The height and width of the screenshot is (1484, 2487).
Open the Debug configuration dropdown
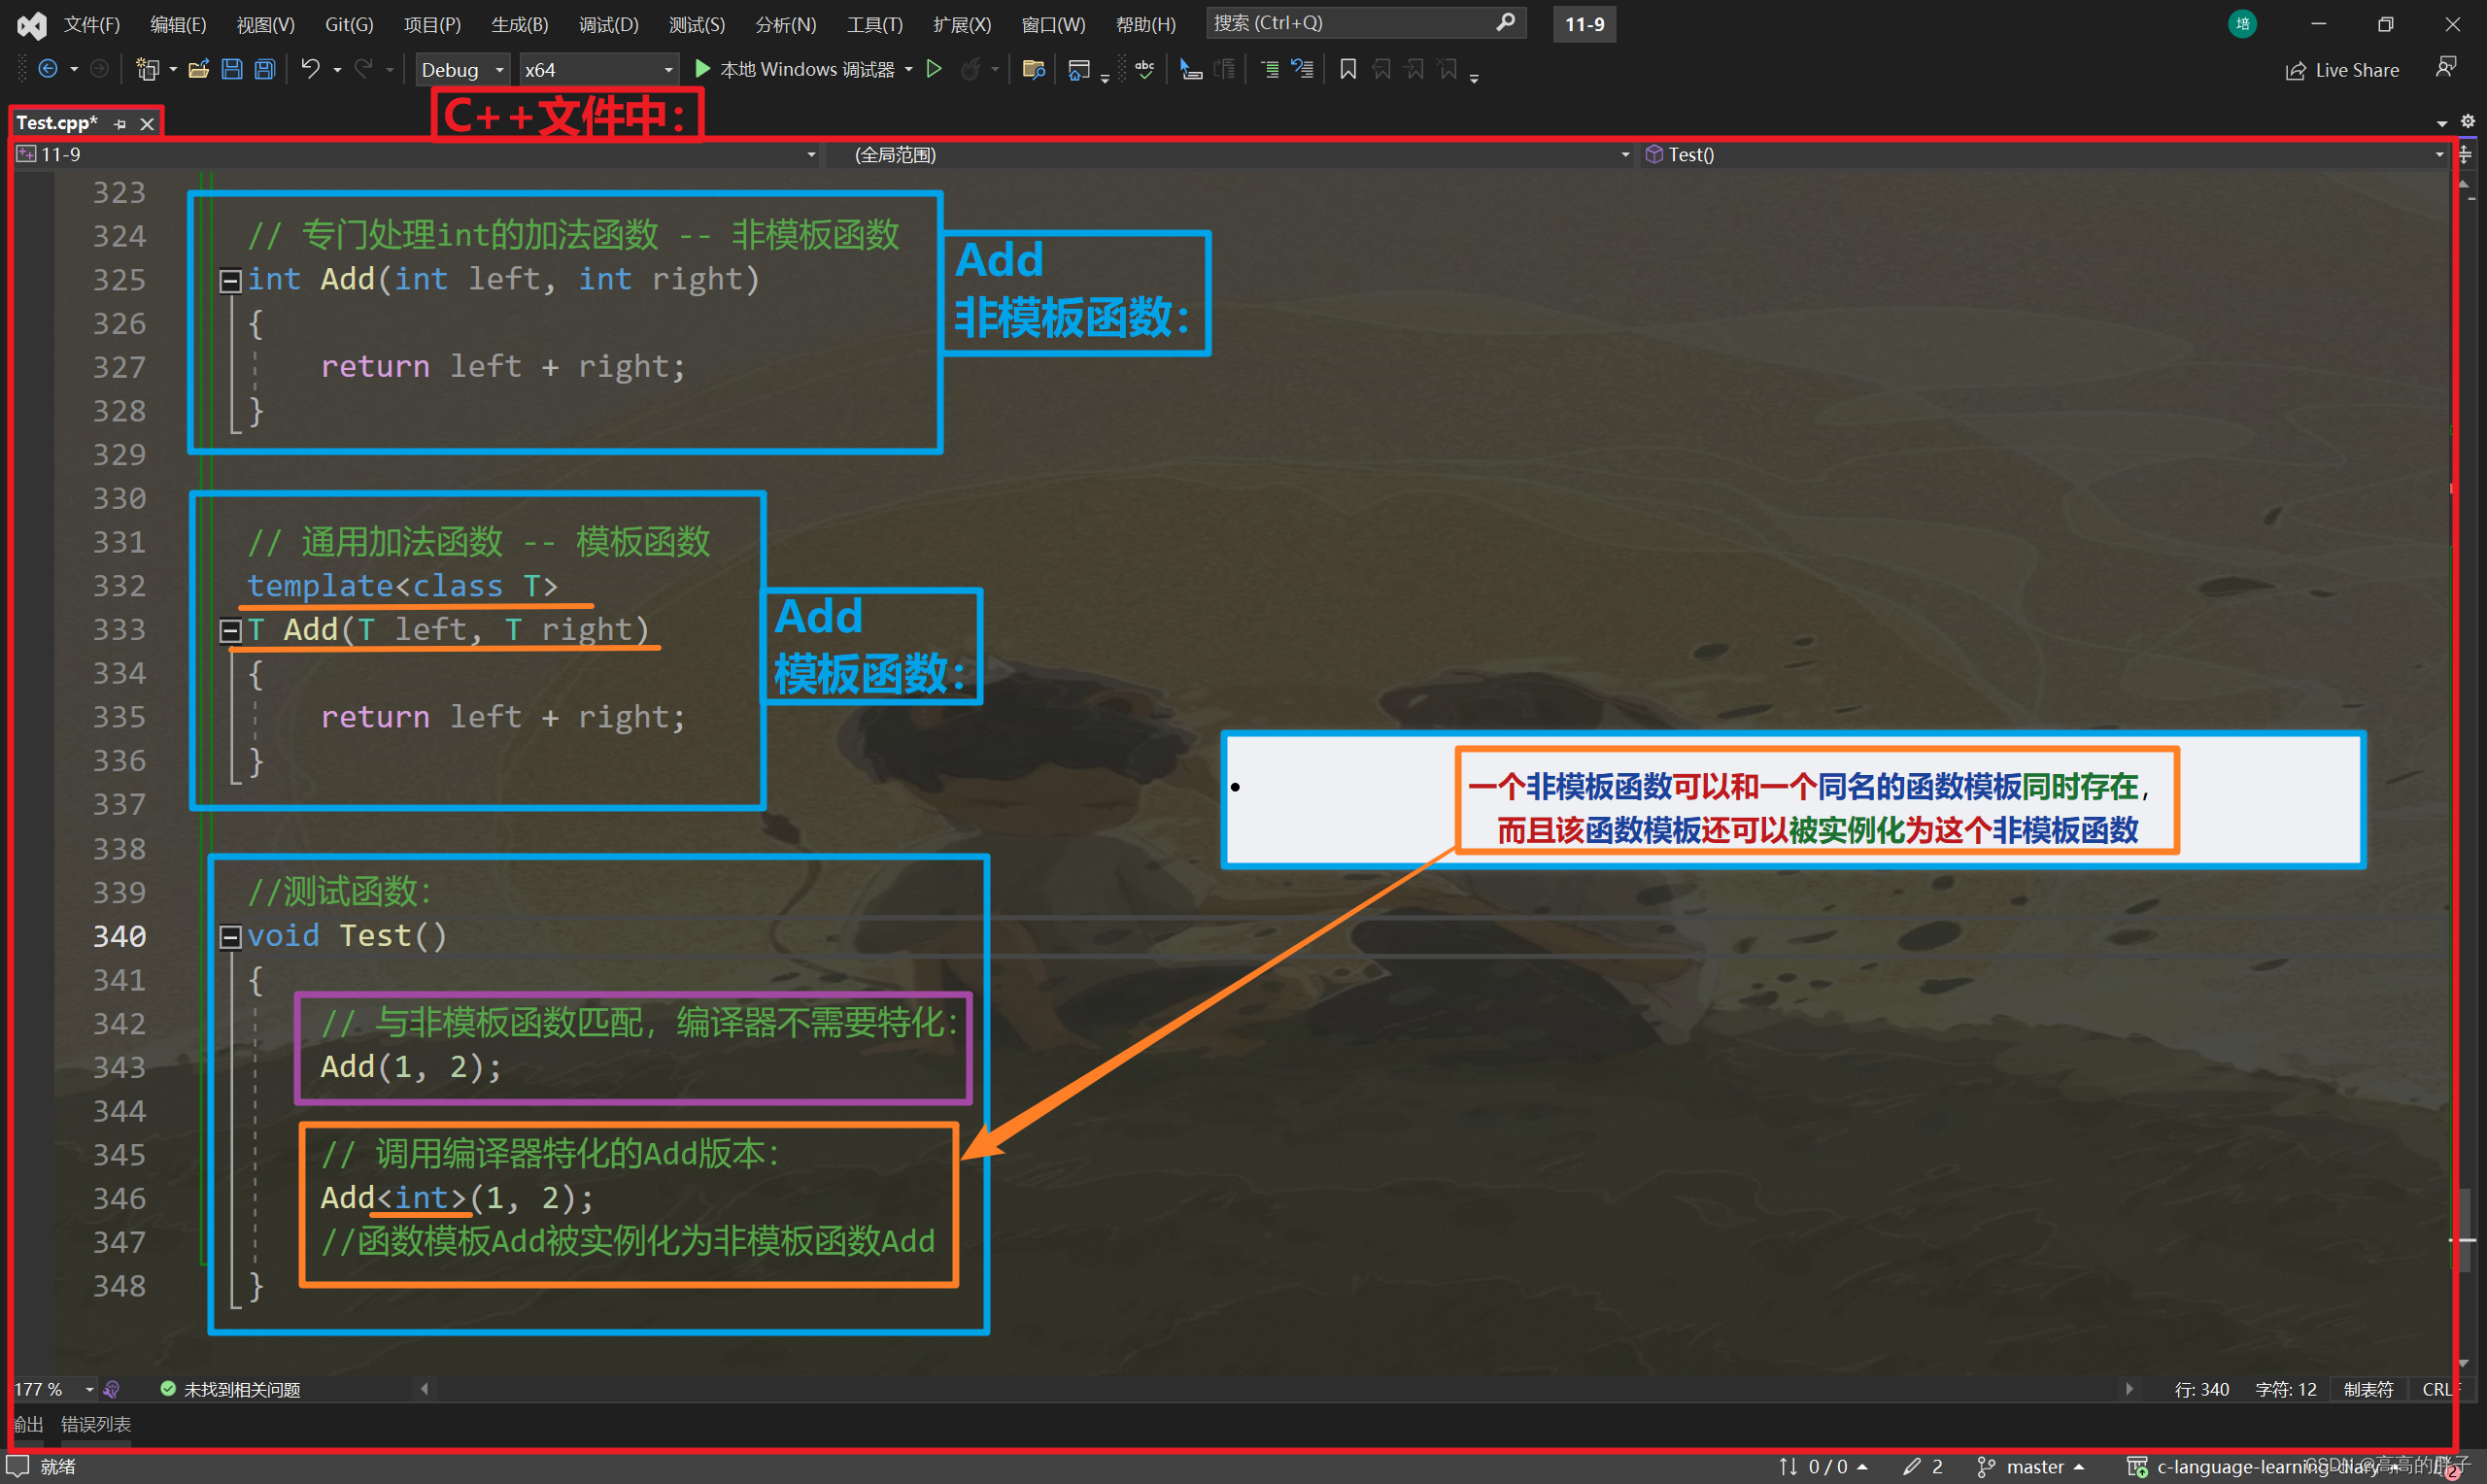(x=463, y=70)
